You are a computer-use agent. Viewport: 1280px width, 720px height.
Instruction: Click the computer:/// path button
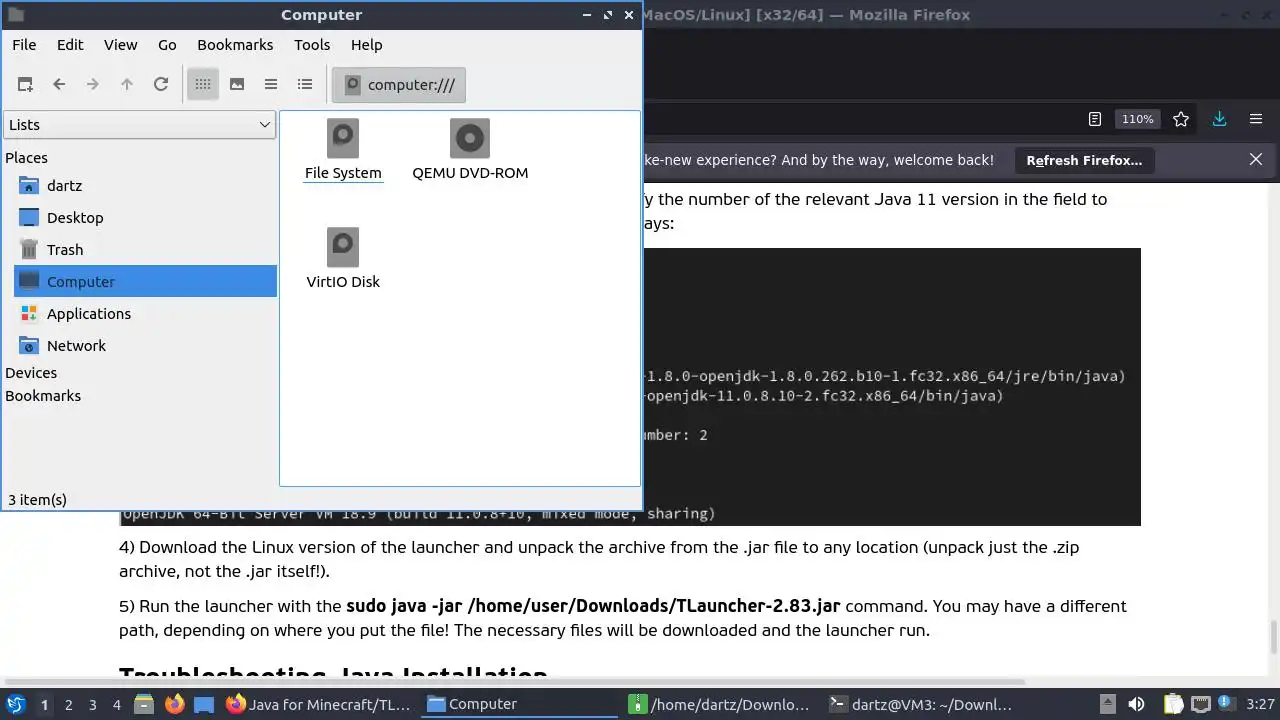coord(399,84)
